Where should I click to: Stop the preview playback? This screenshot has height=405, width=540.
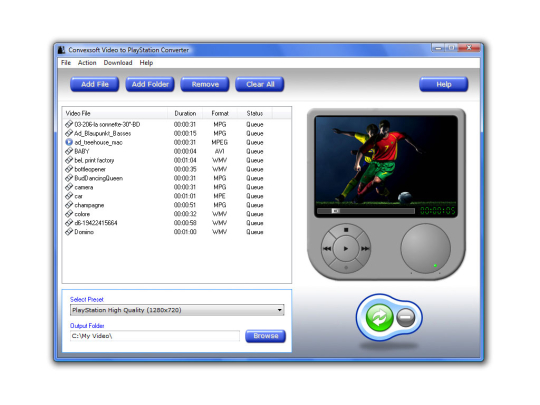click(346, 230)
